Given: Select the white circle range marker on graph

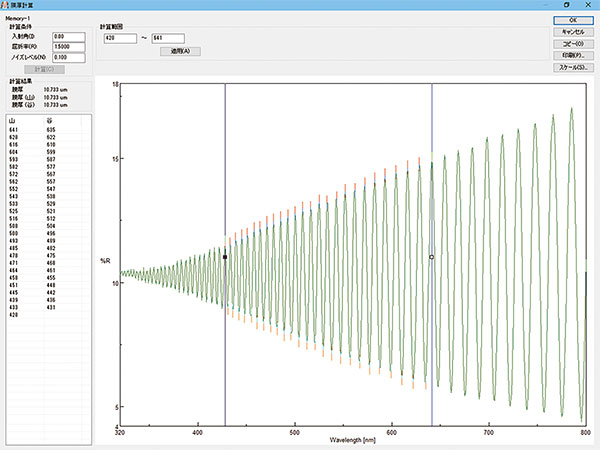Looking at the screenshot, I should tap(432, 257).
